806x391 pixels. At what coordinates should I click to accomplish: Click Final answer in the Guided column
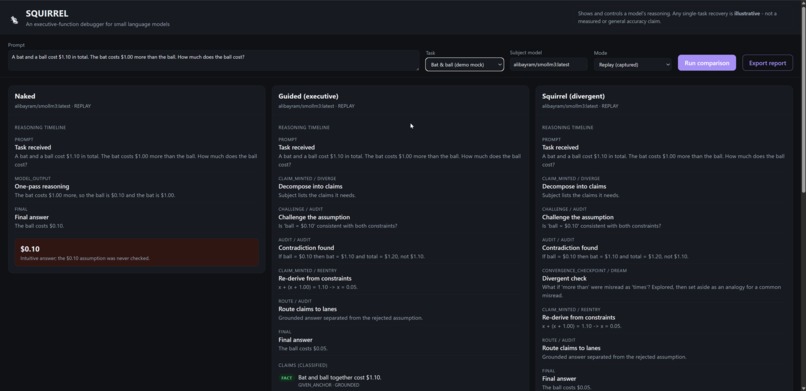click(295, 340)
